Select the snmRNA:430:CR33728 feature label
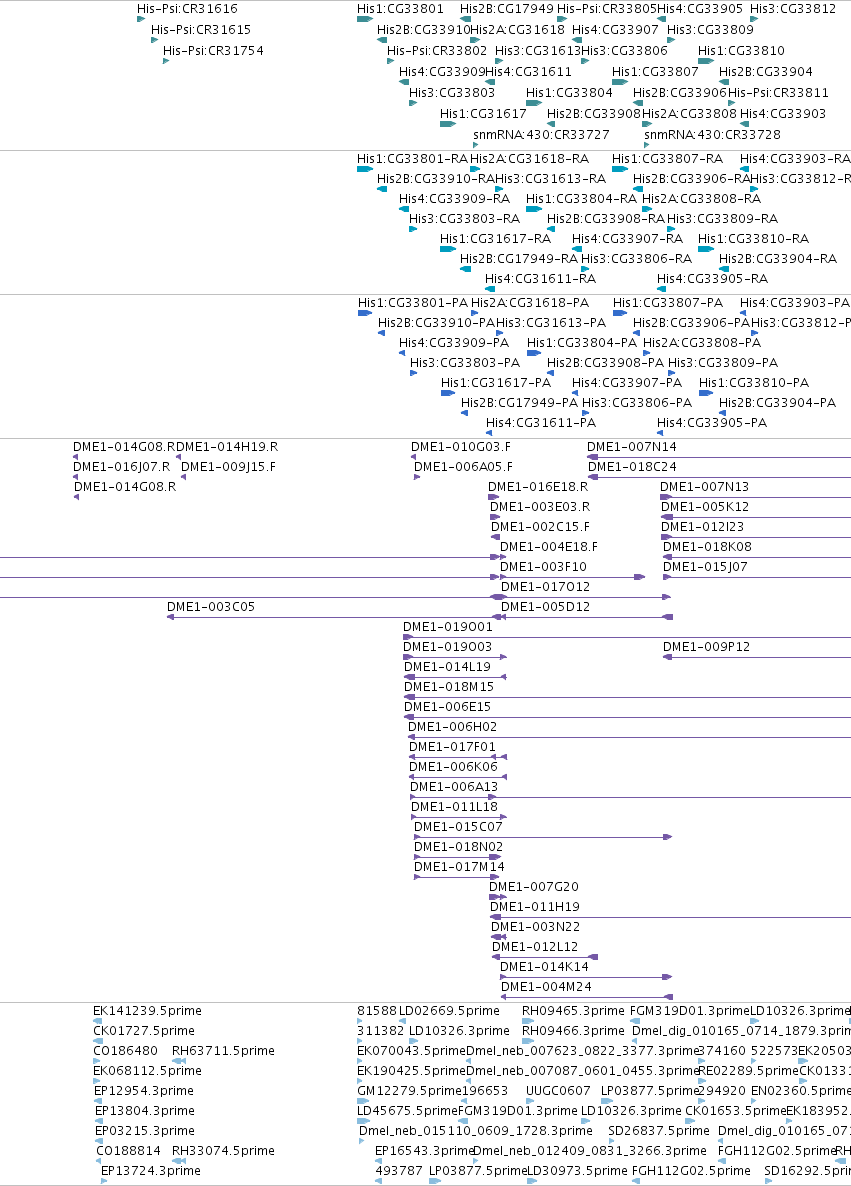The width and height of the screenshot is (851, 1186). click(712, 135)
